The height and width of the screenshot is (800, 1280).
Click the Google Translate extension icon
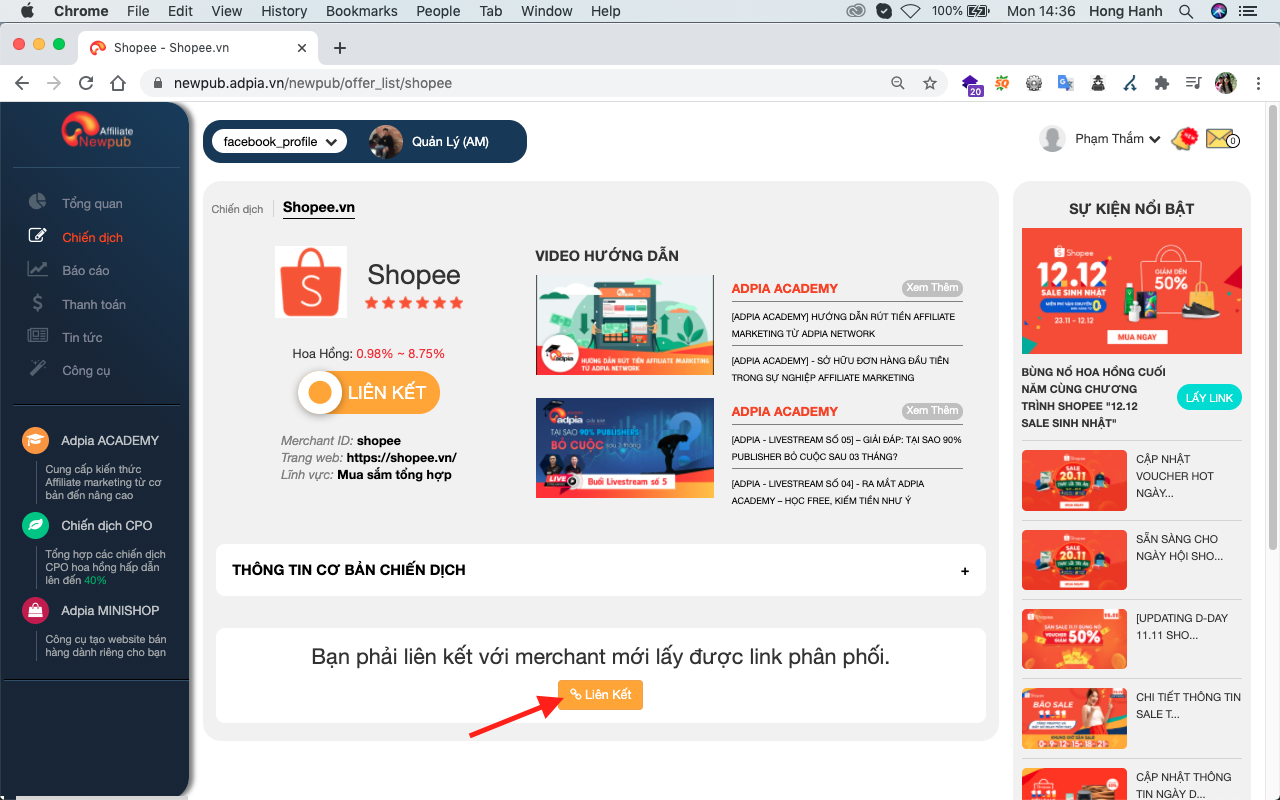(1066, 83)
